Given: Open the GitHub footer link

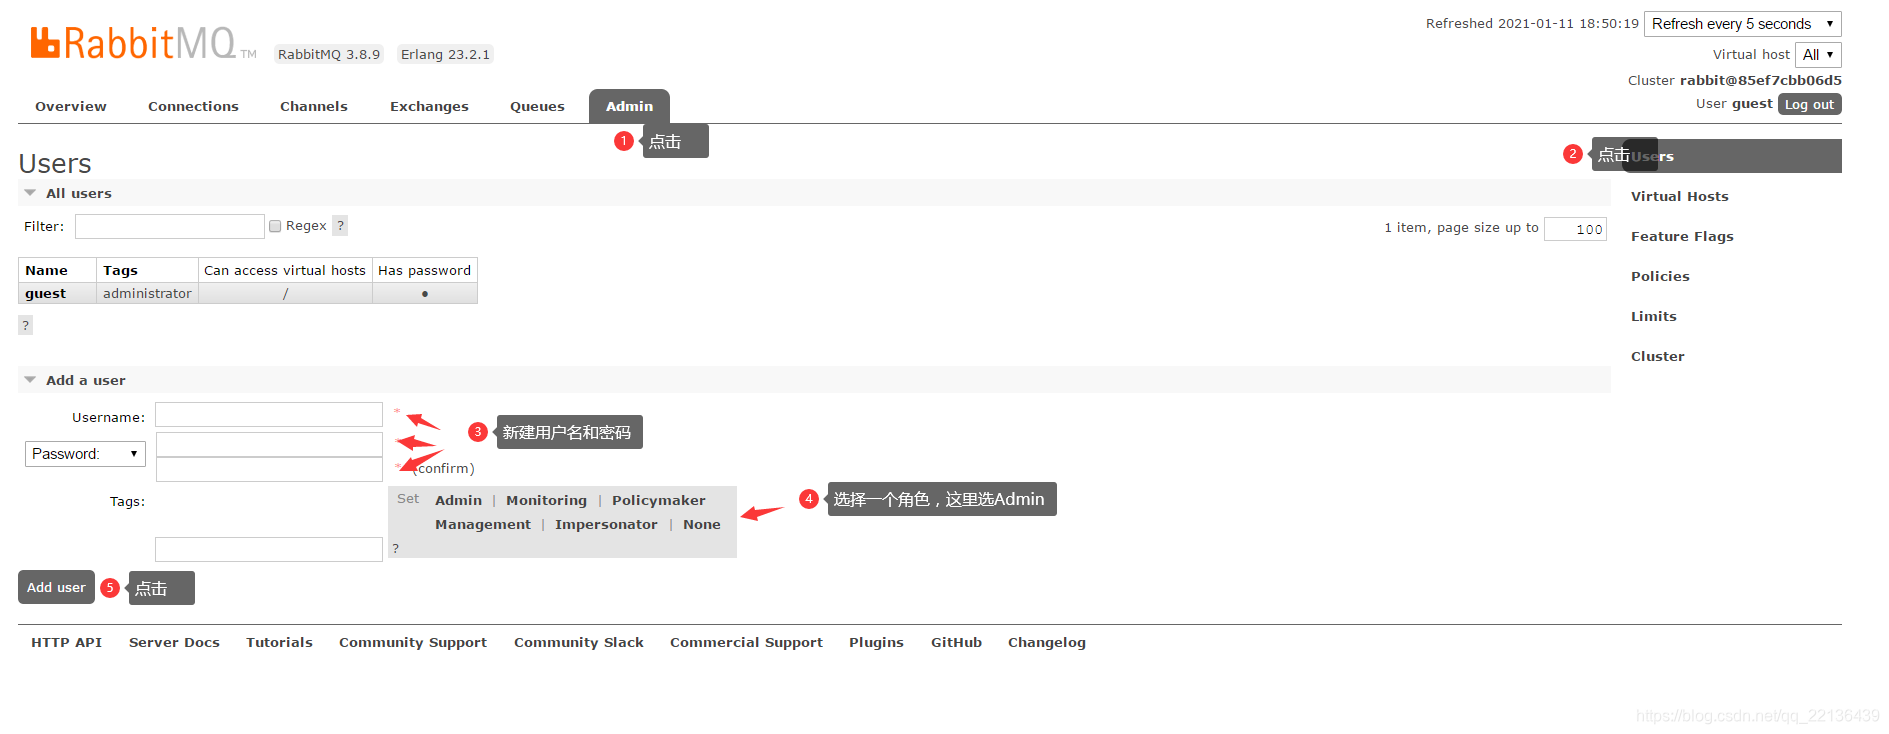Looking at the screenshot, I should tap(956, 642).
